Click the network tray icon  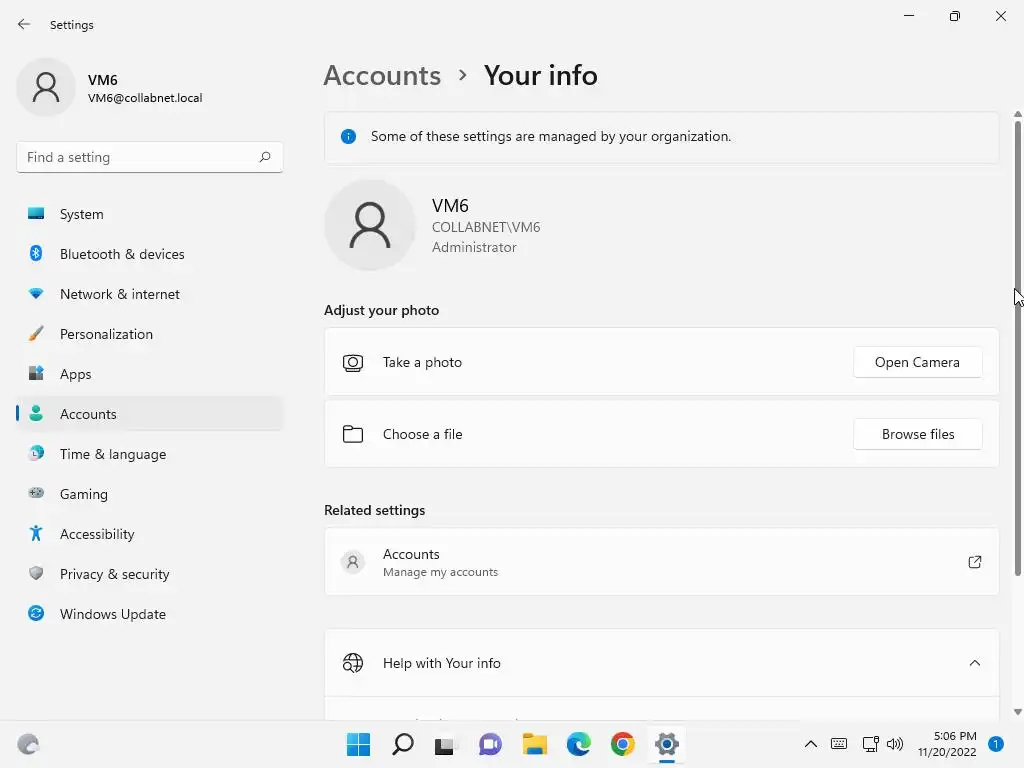pyautogui.click(x=870, y=744)
